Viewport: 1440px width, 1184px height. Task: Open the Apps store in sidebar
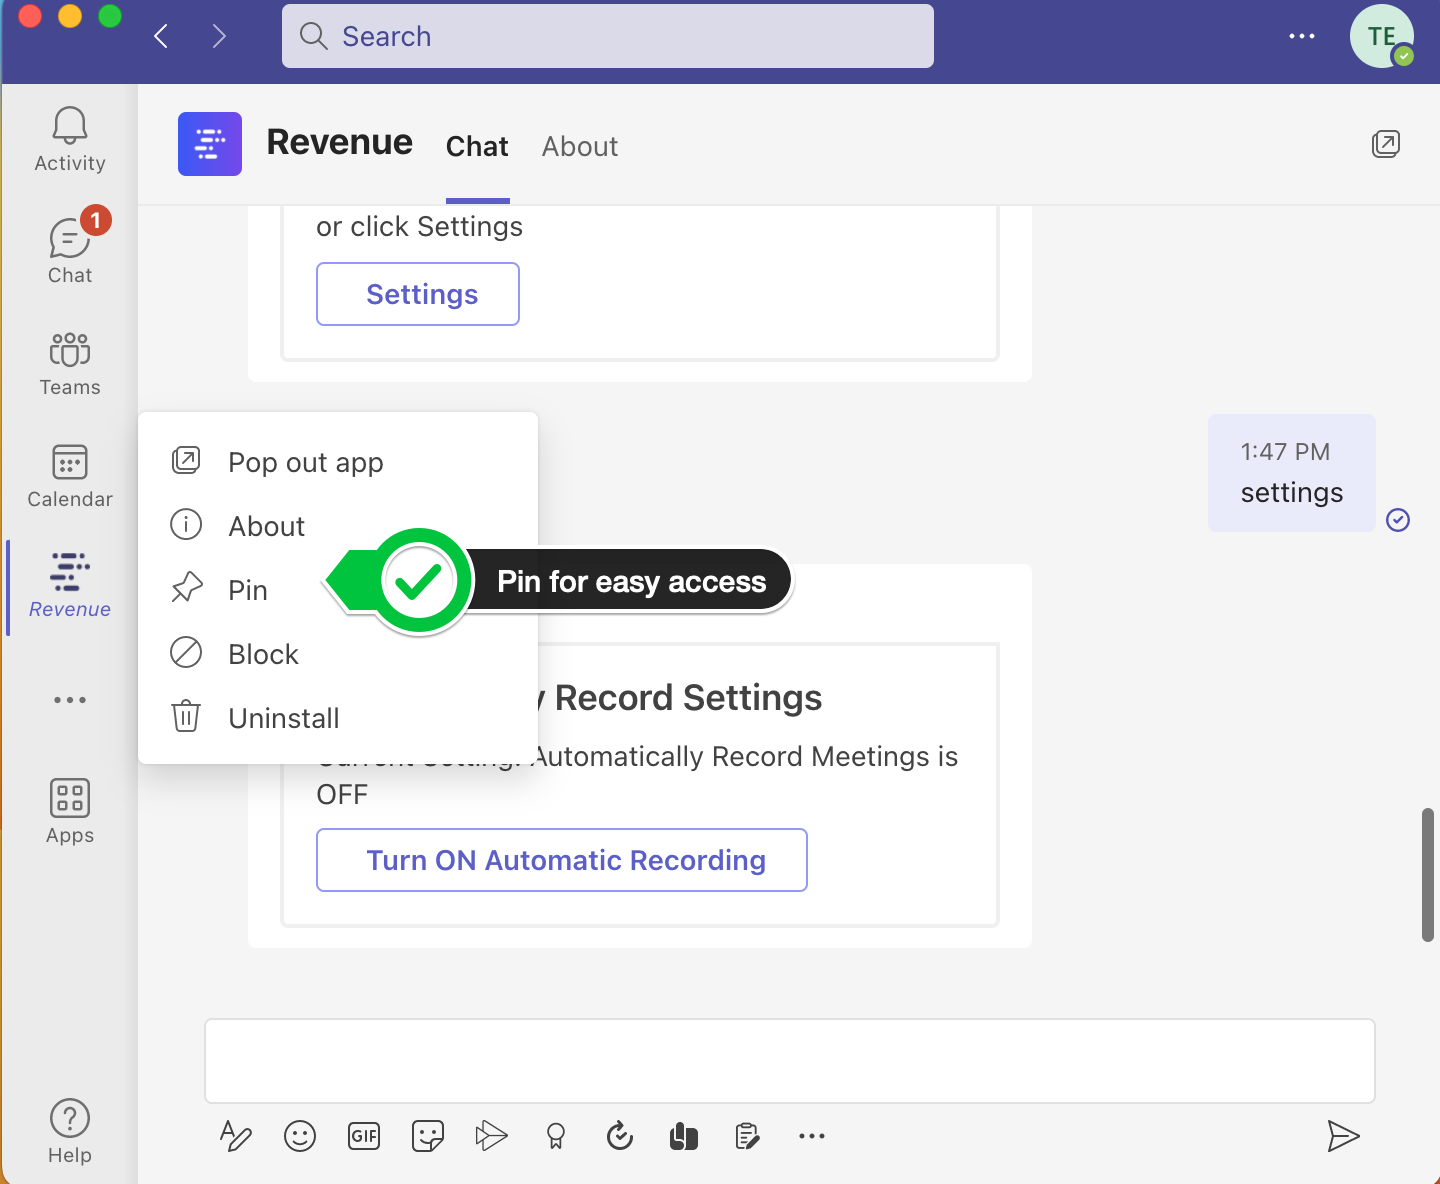(69, 812)
